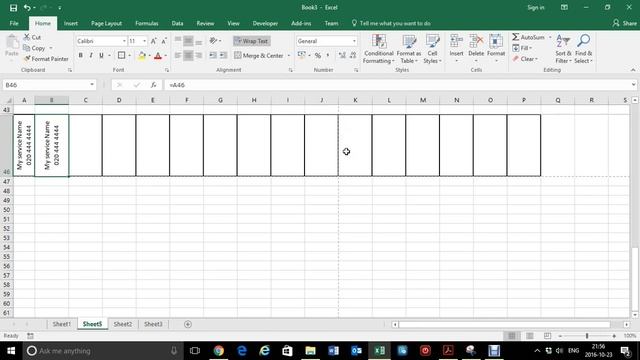
Task: Apply the yellow fill color
Action: tap(142, 56)
